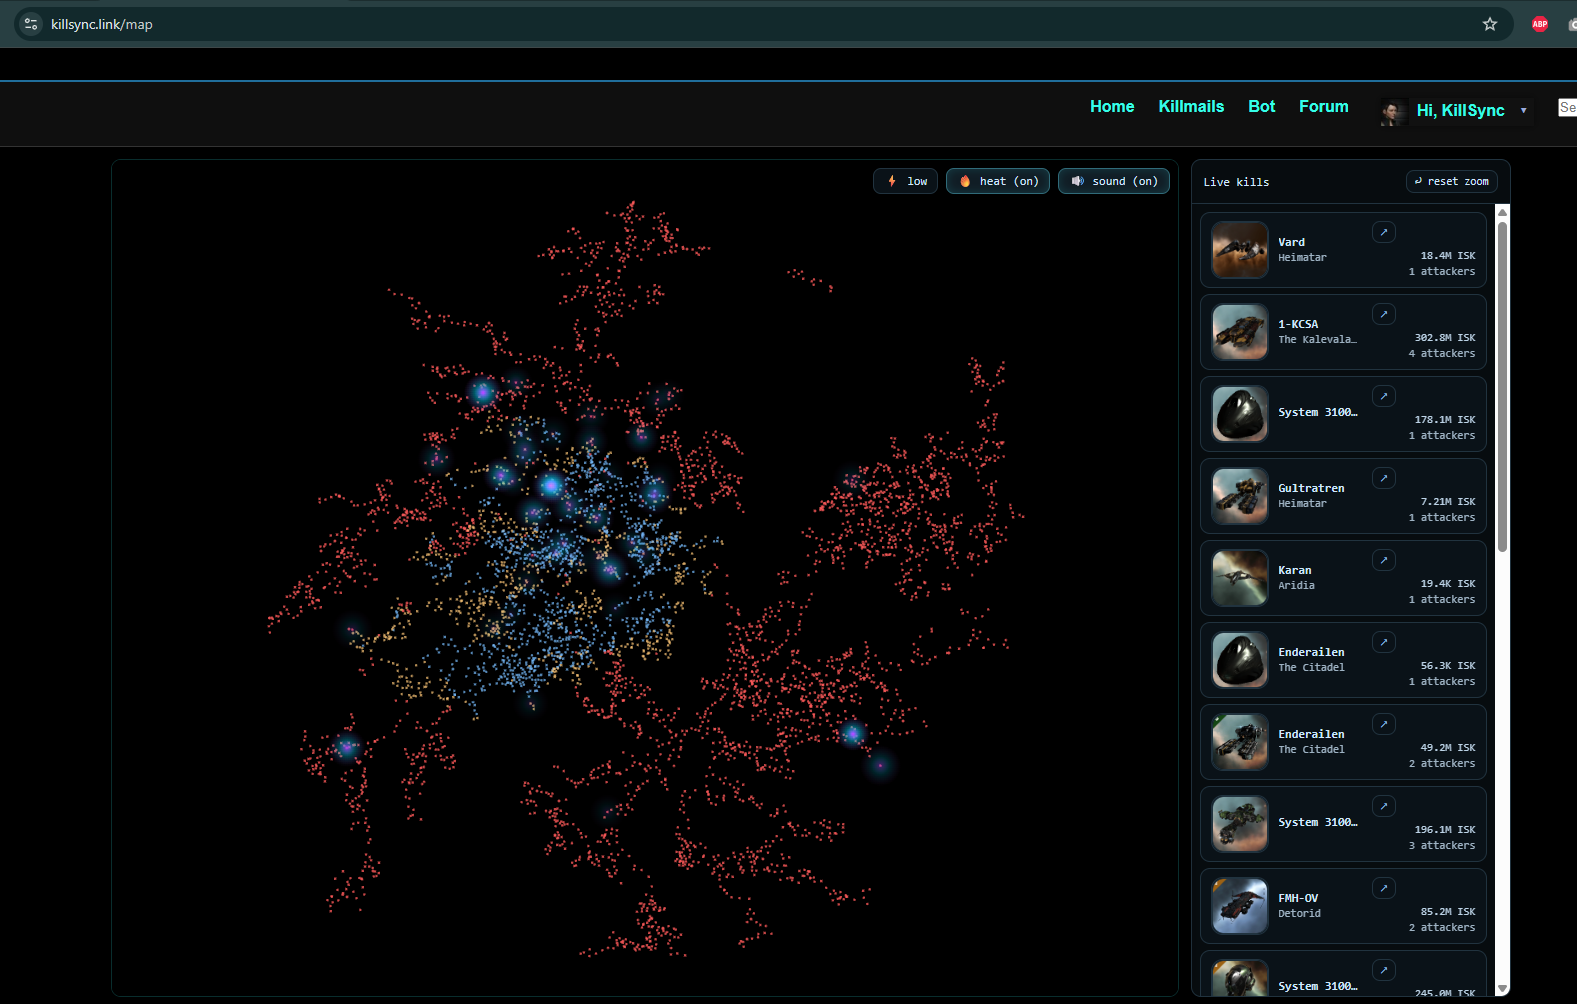Open the Karan kill external link icon
Image resolution: width=1577 pixels, height=1004 pixels.
(1383, 561)
